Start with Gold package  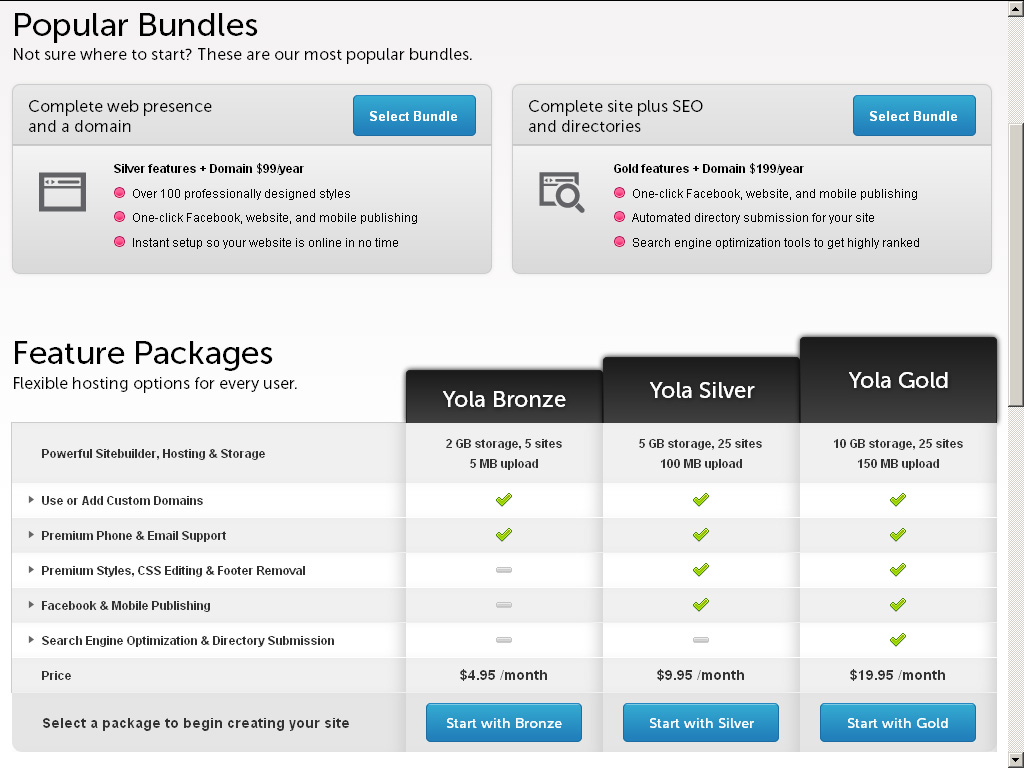pos(898,722)
